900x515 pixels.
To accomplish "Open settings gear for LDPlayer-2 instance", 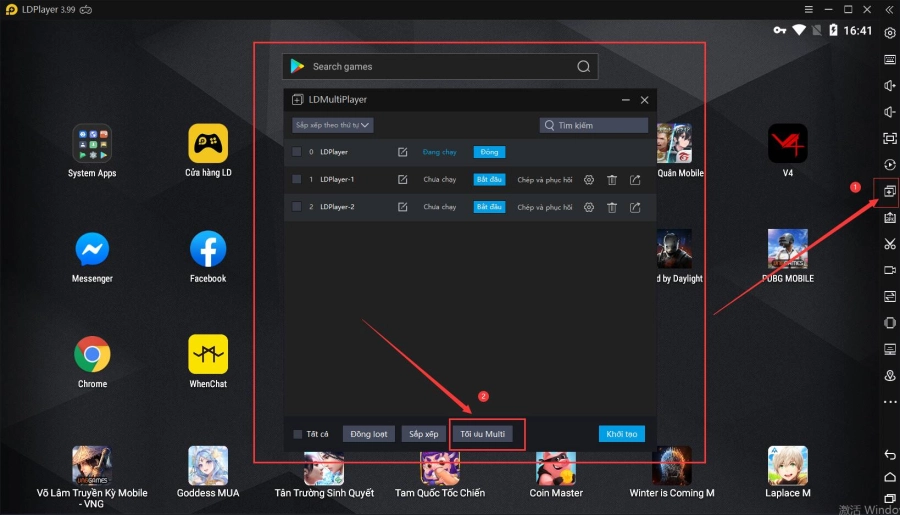I will [x=589, y=207].
